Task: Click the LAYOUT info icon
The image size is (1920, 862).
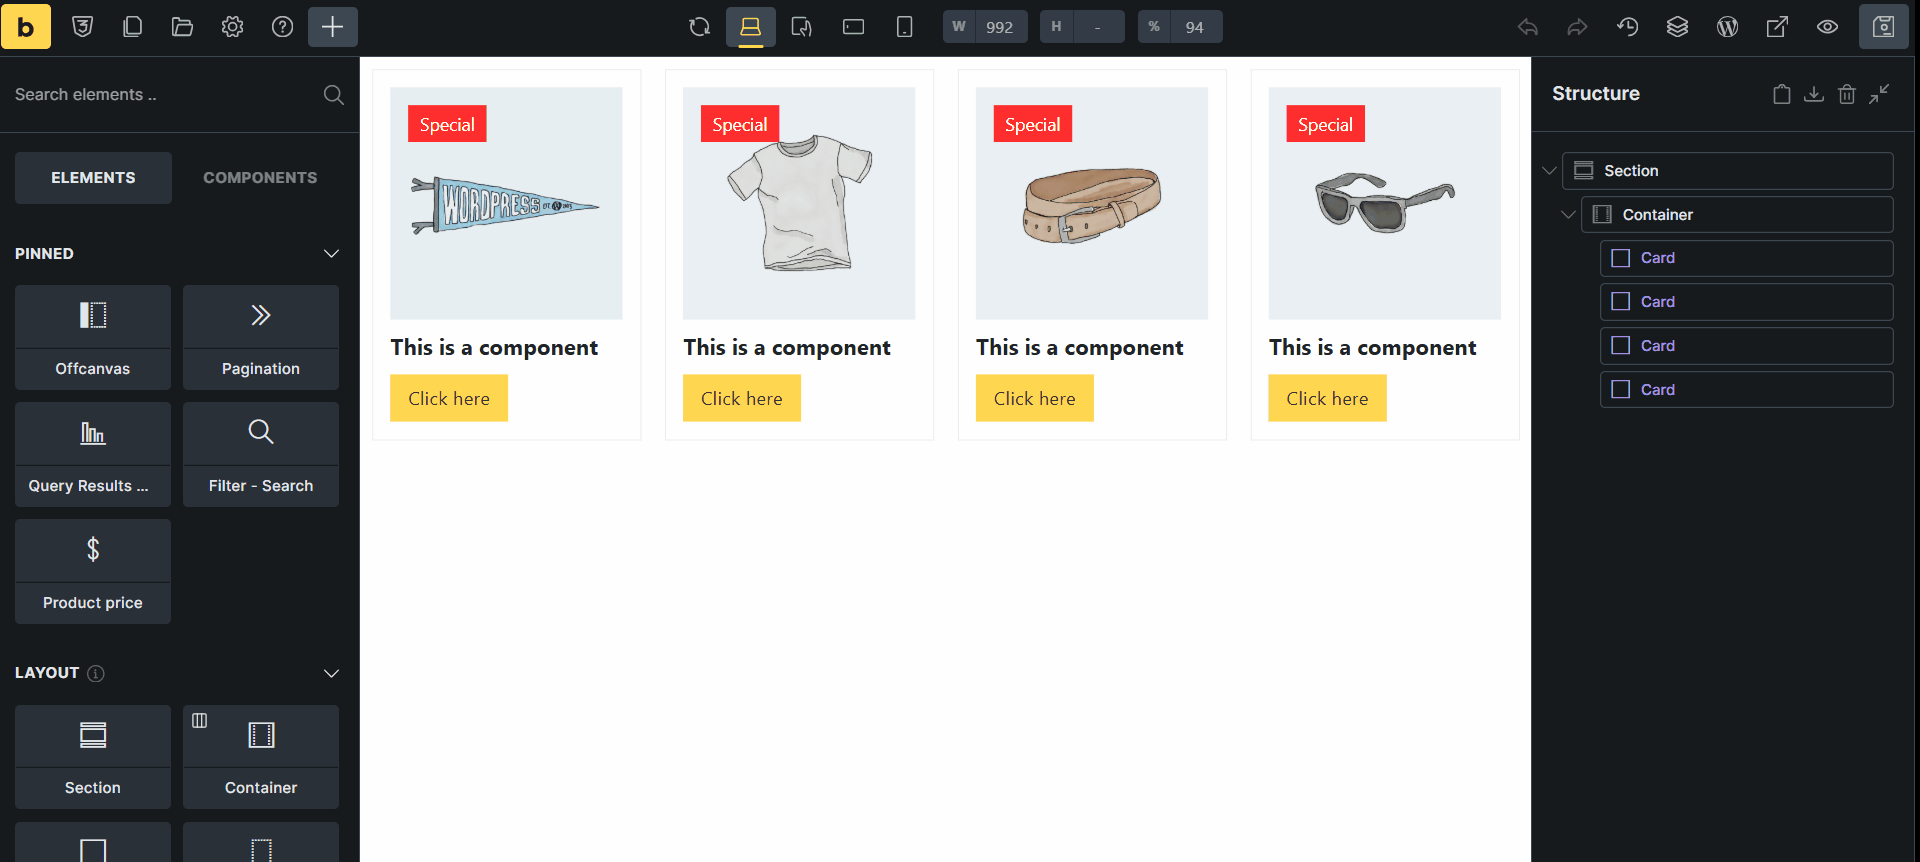Action: pyautogui.click(x=96, y=673)
